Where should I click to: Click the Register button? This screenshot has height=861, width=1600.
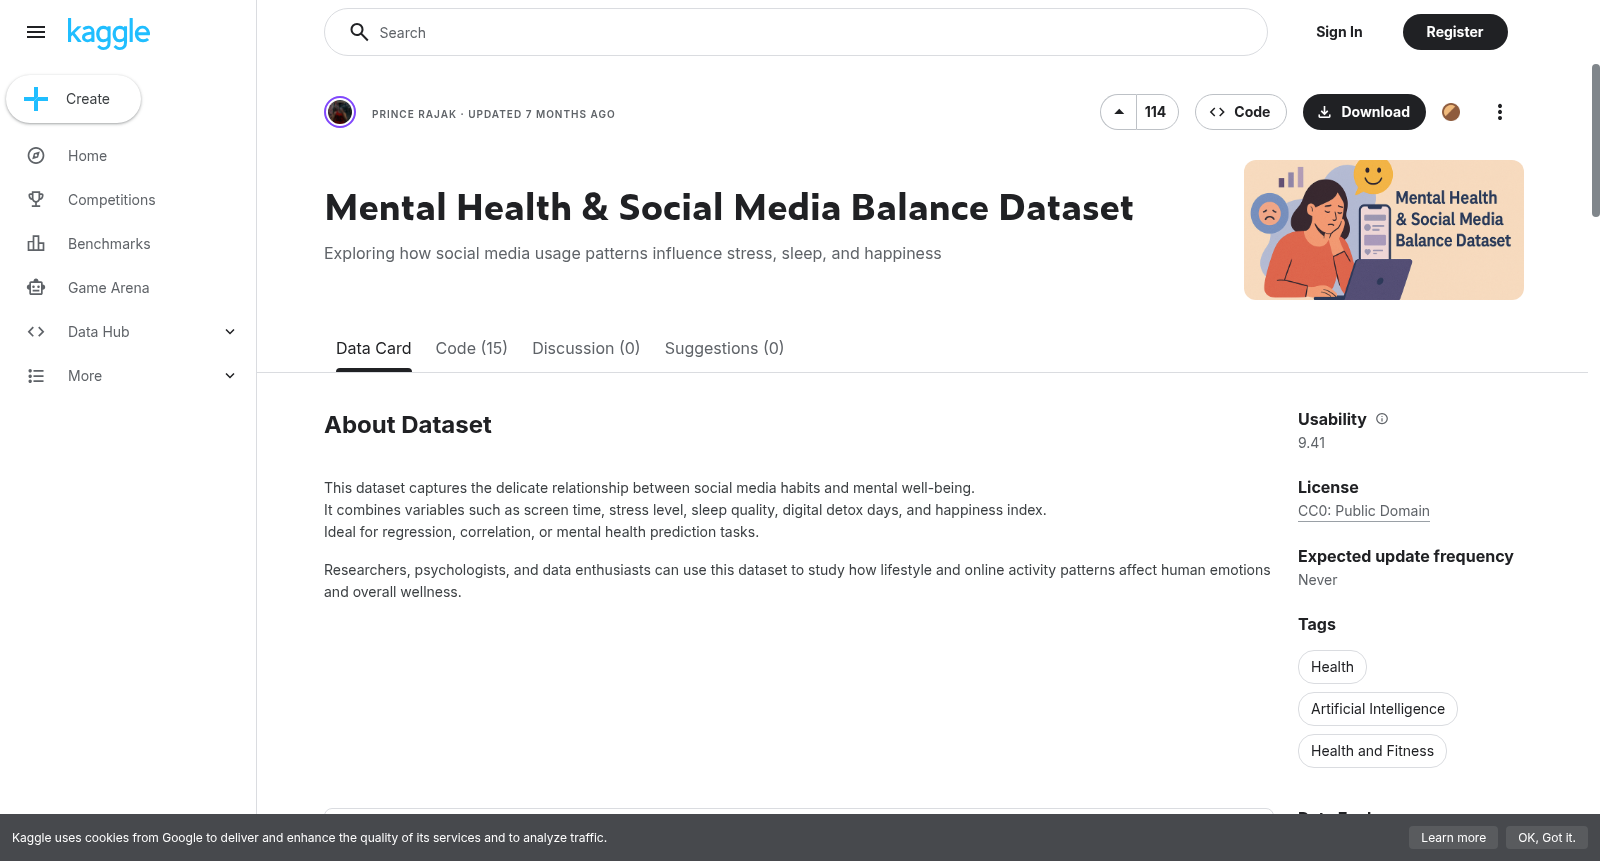click(x=1455, y=32)
